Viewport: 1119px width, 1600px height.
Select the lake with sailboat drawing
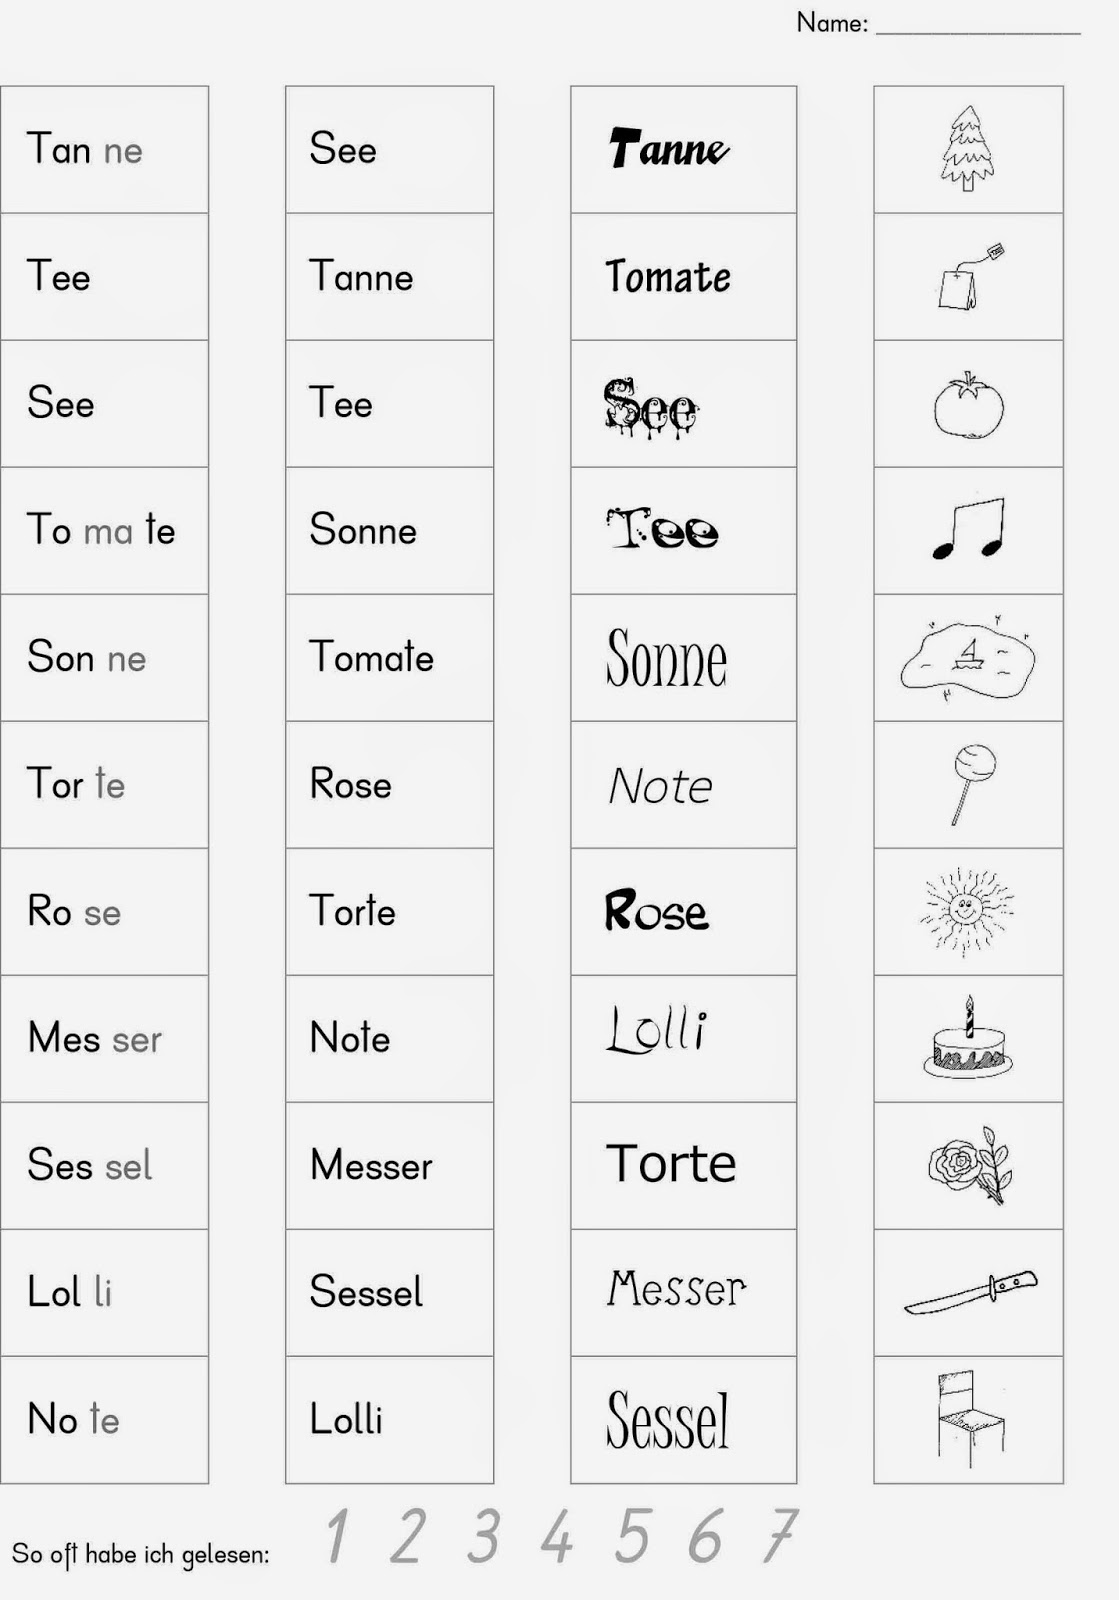[x=967, y=657]
